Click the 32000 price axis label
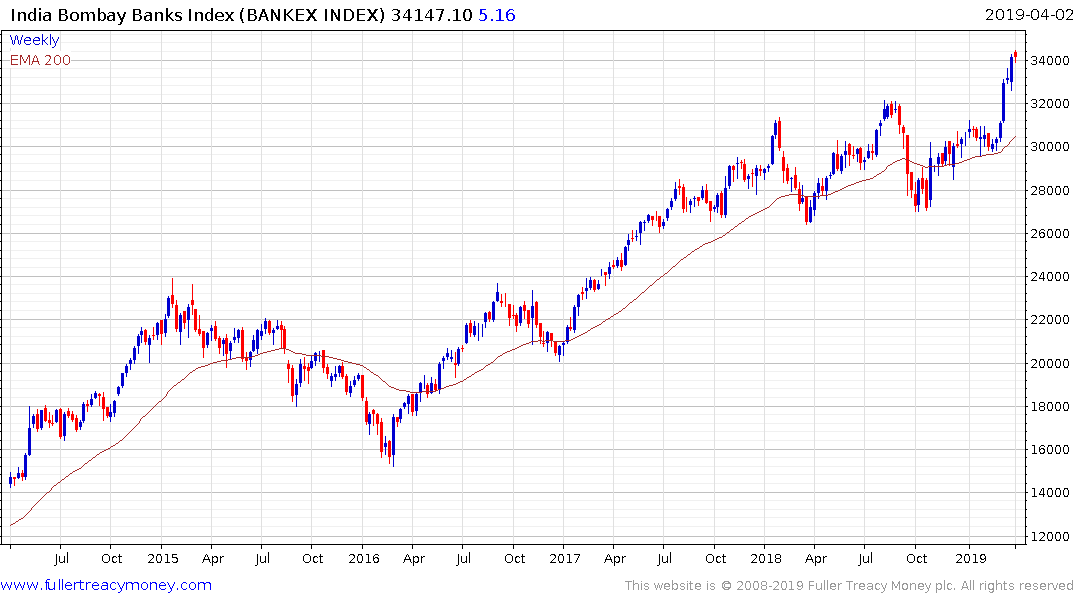This screenshot has width=1075, height=600. pos(1050,104)
